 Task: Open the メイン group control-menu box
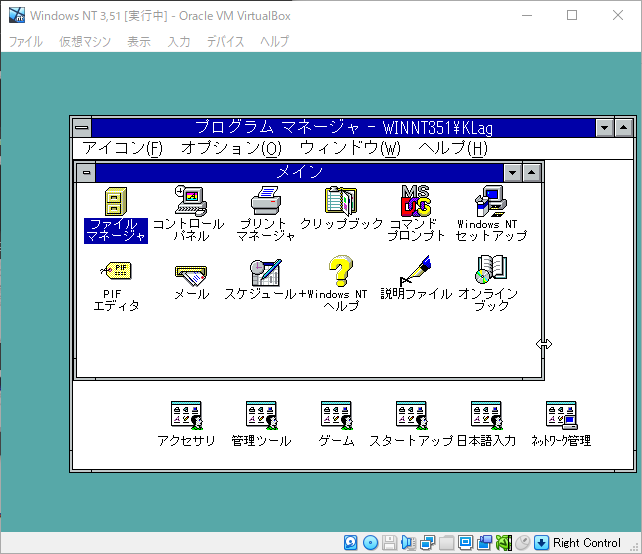86,172
